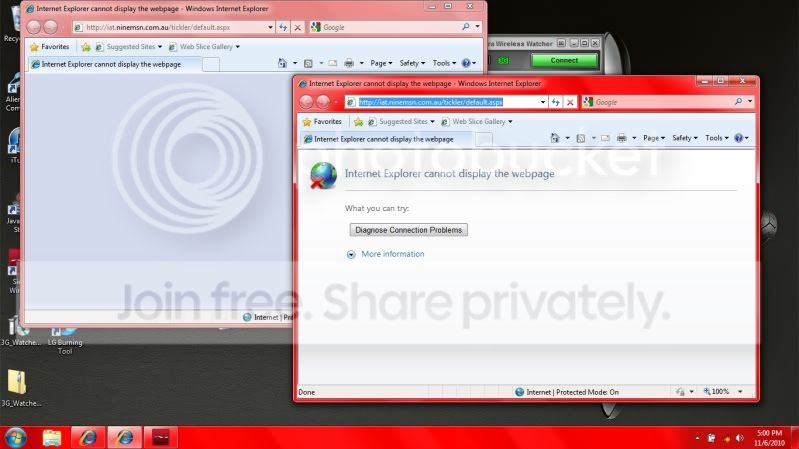
Task: Open new tab button in front window
Action: [x=484, y=139]
